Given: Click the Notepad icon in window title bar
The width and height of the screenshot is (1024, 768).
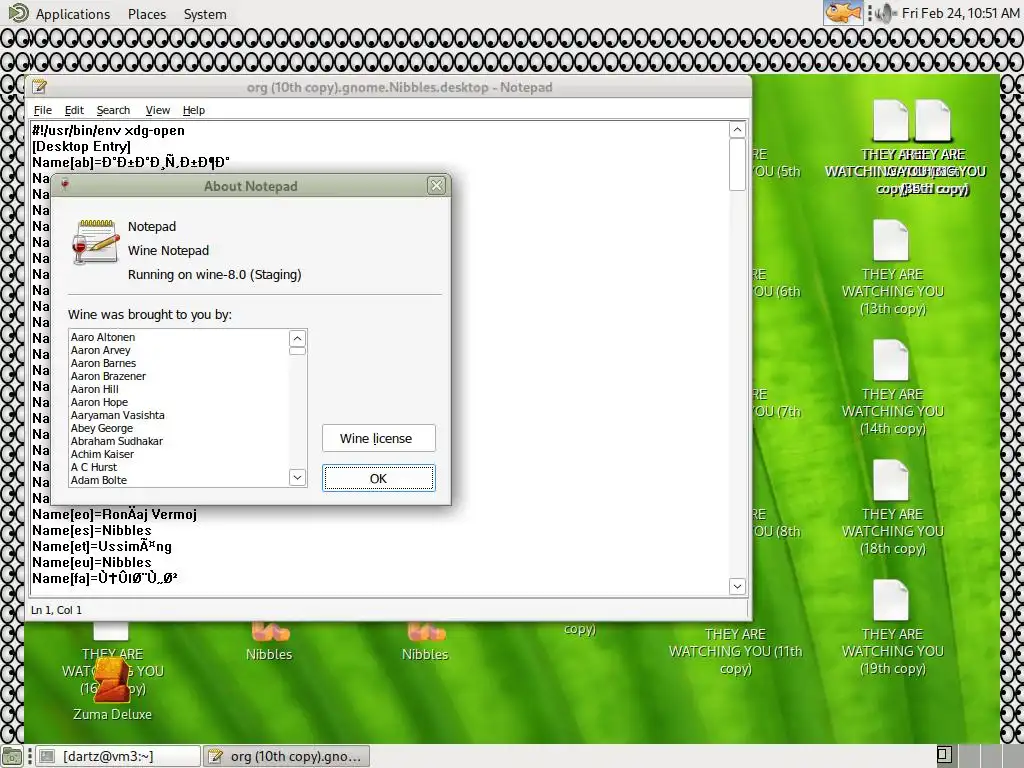Looking at the screenshot, I should click(39, 86).
